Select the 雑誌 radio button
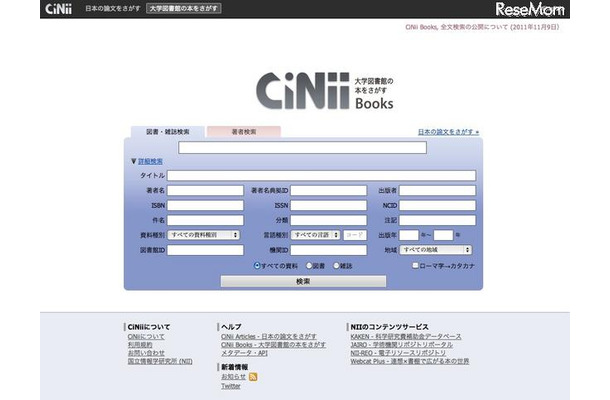 (336, 266)
